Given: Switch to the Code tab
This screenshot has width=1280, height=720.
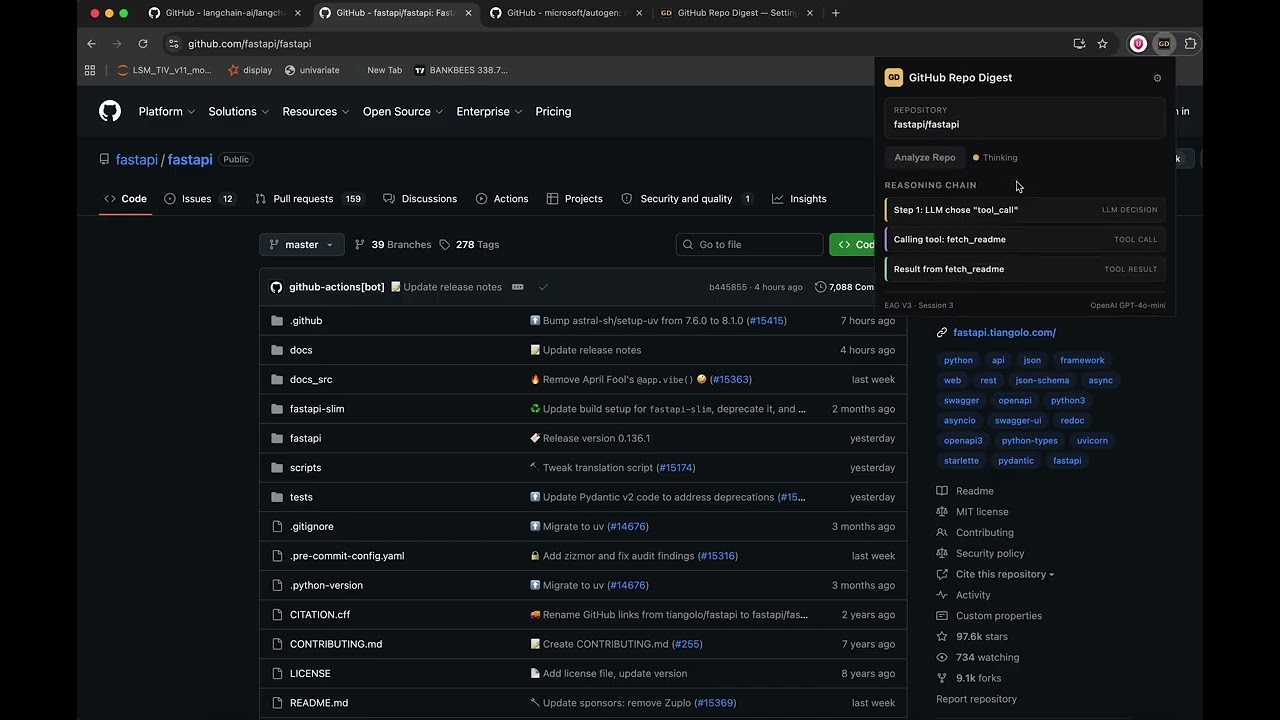Looking at the screenshot, I should click(x=125, y=199).
